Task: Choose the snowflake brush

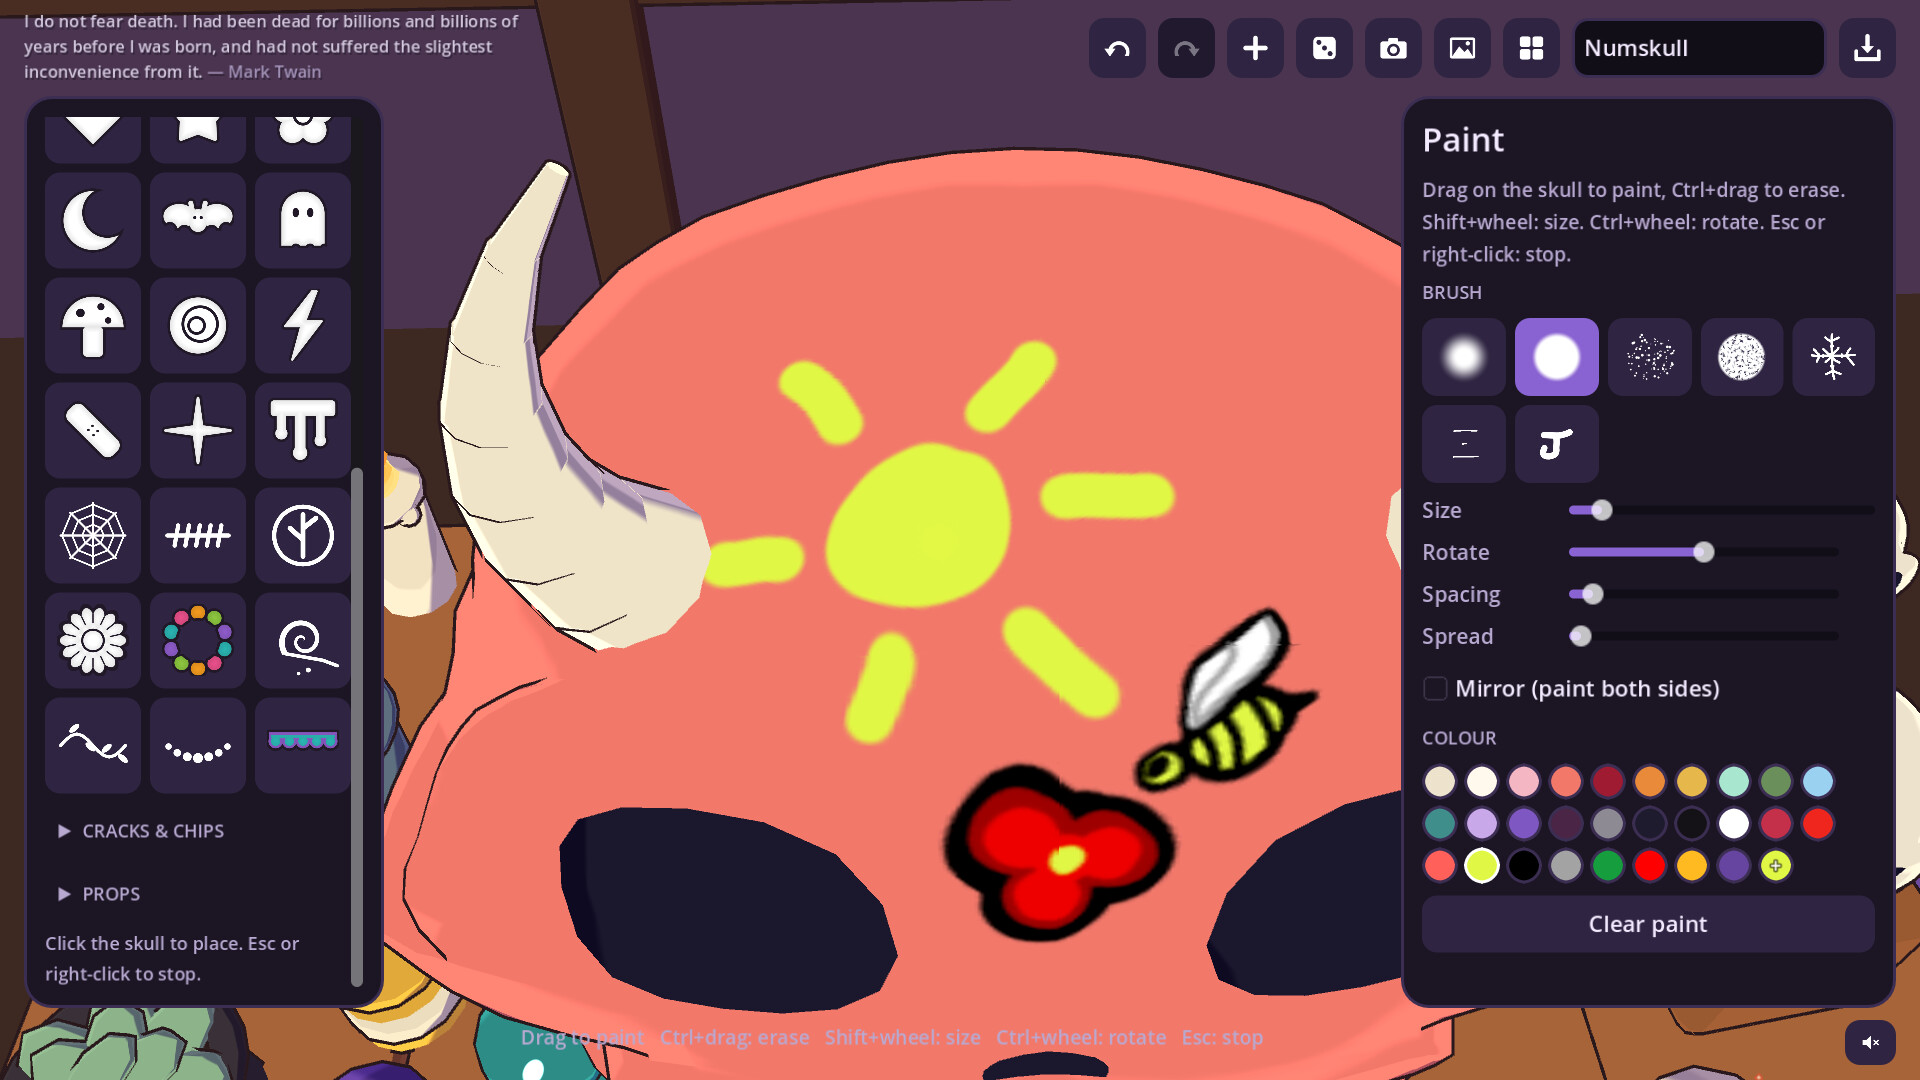Action: 1833,357
